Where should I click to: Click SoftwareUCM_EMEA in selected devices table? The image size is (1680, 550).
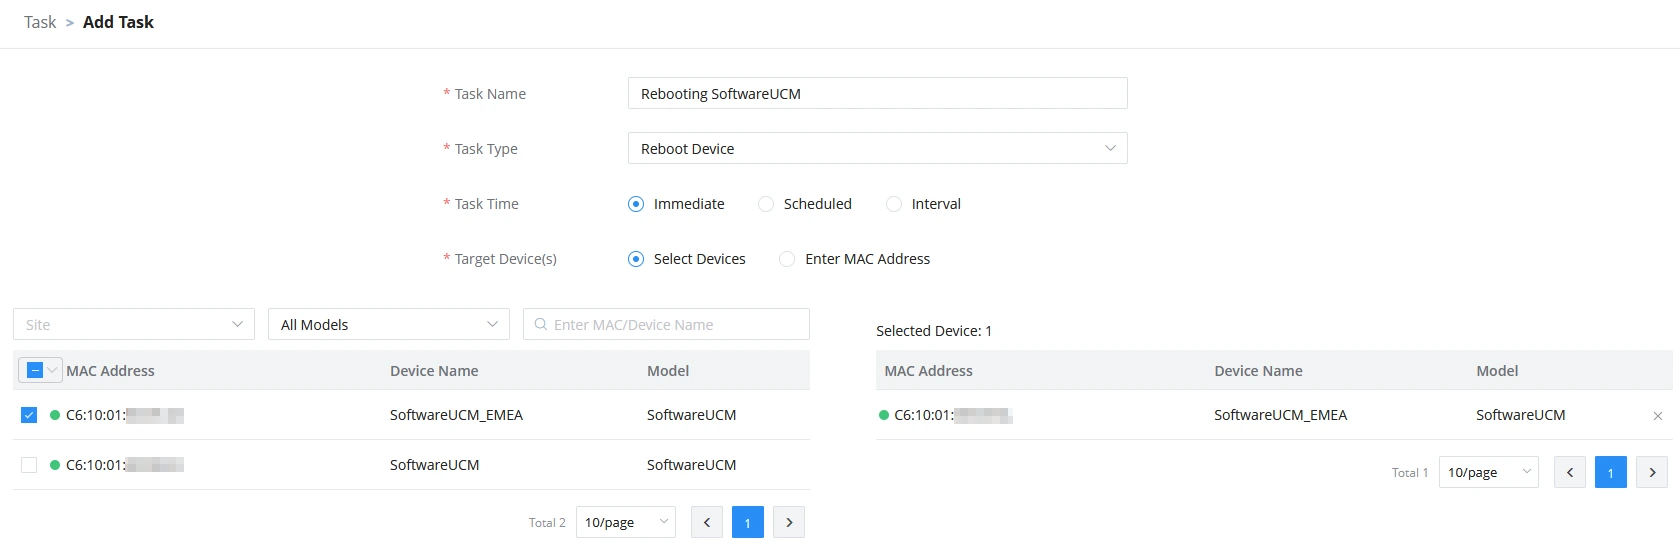click(x=1280, y=415)
